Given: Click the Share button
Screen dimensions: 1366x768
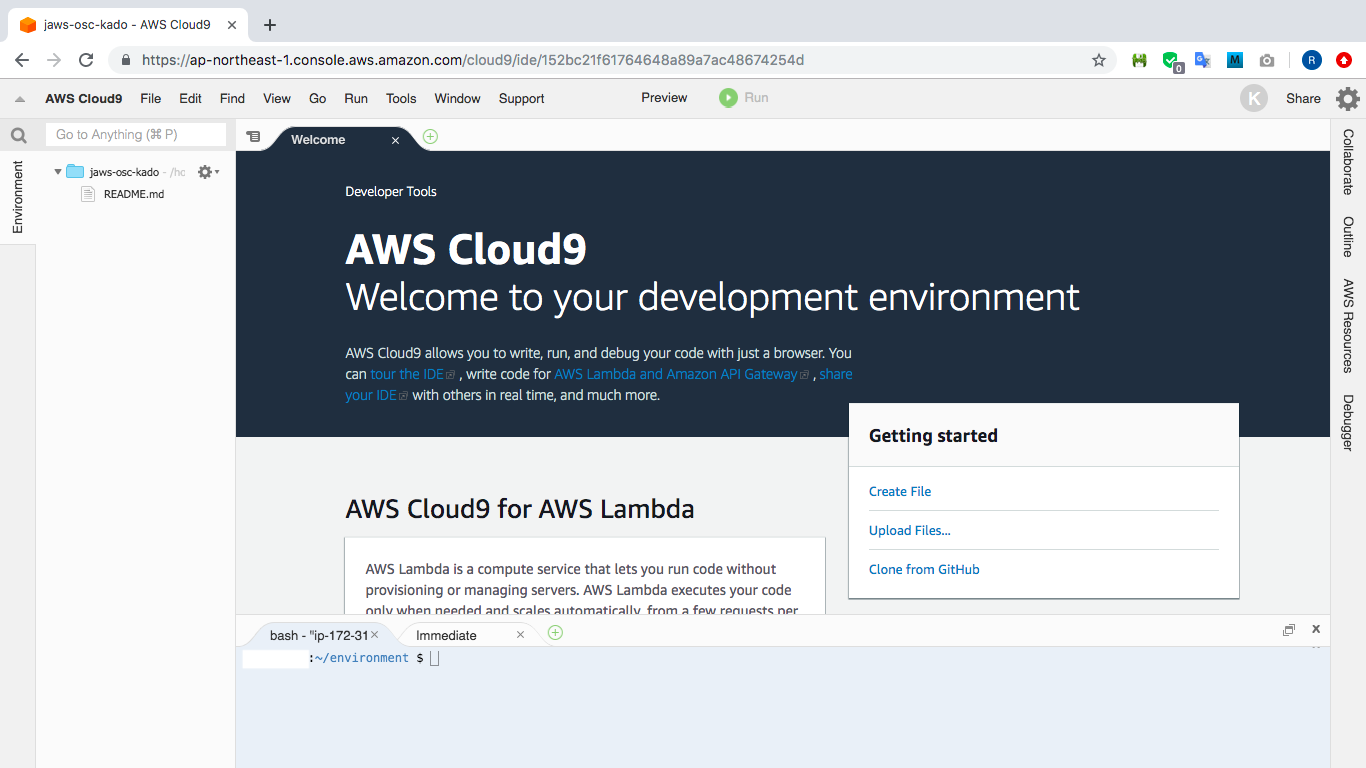Looking at the screenshot, I should (1303, 98).
